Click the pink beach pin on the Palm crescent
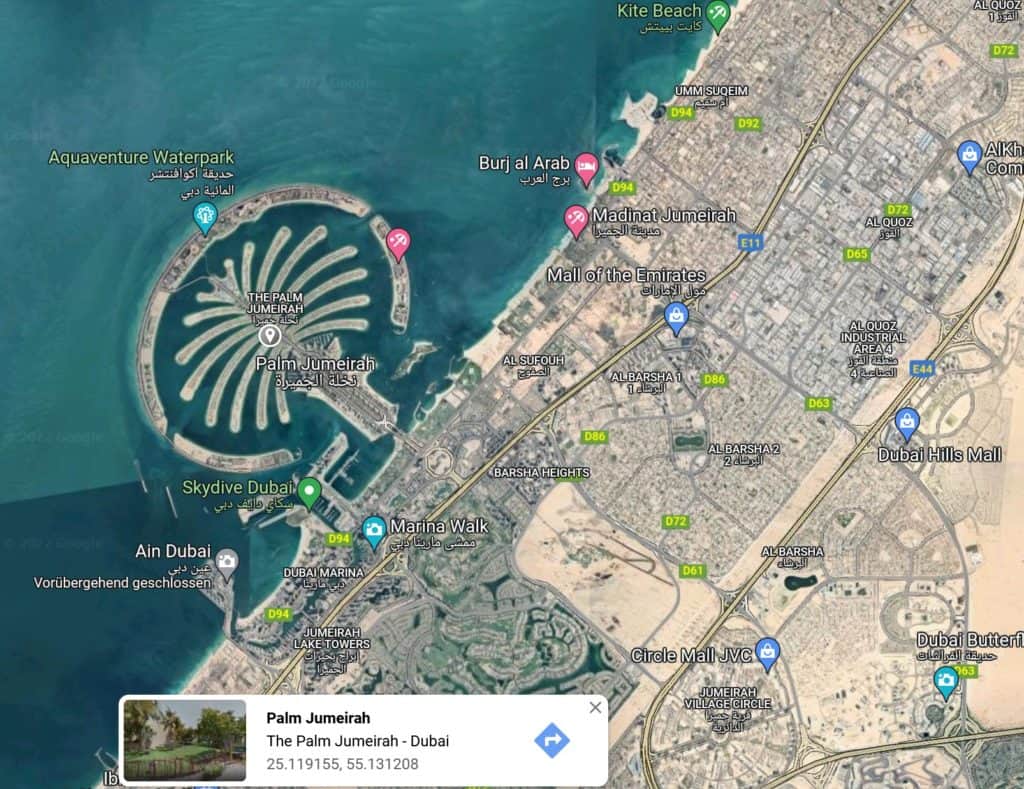The width and height of the screenshot is (1024, 789). [398, 244]
